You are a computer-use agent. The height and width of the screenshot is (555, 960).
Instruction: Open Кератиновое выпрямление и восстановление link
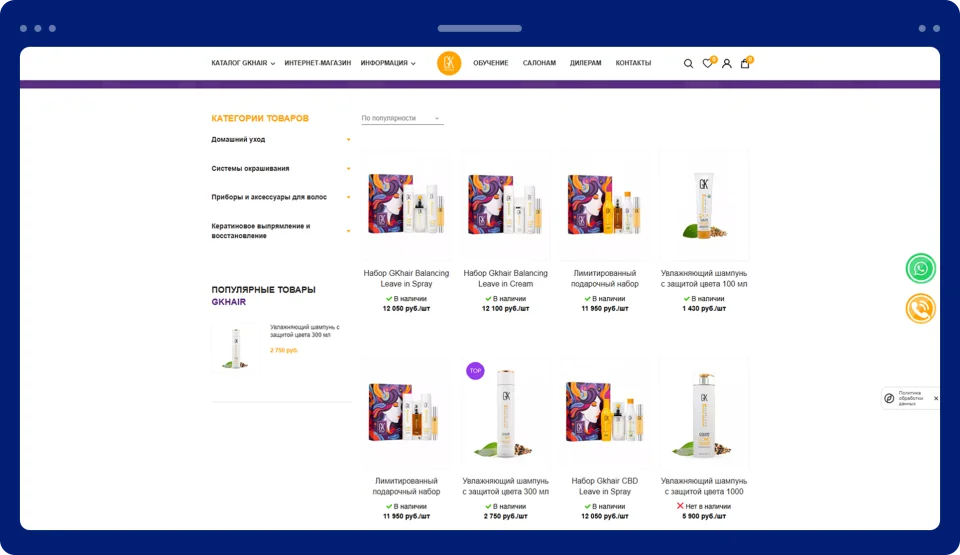(261, 231)
